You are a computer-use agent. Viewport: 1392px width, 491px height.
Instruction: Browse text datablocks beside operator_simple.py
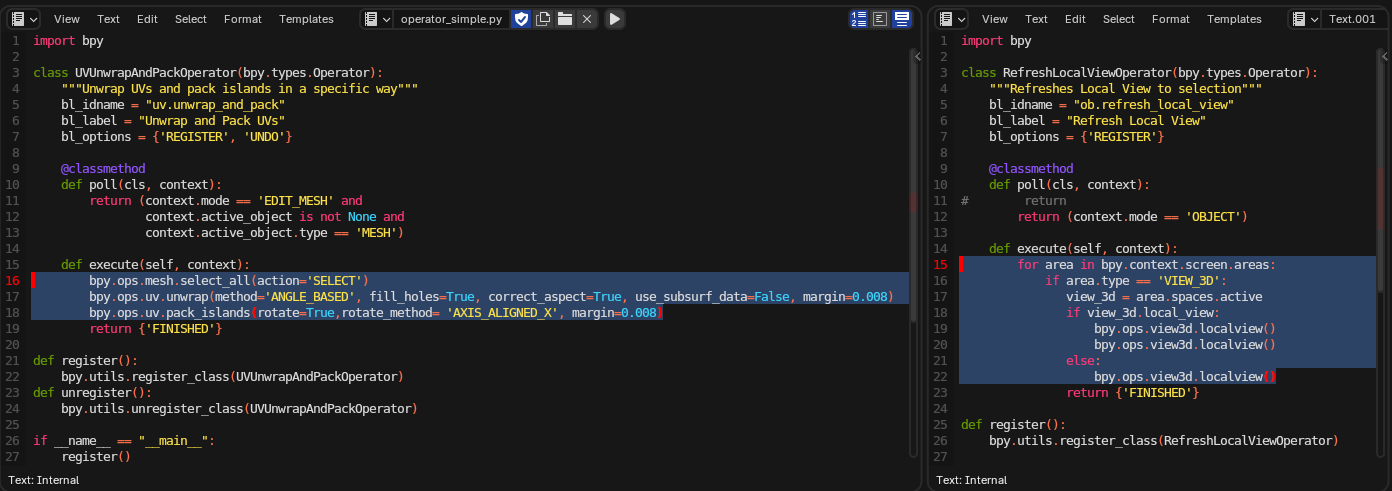[377, 19]
